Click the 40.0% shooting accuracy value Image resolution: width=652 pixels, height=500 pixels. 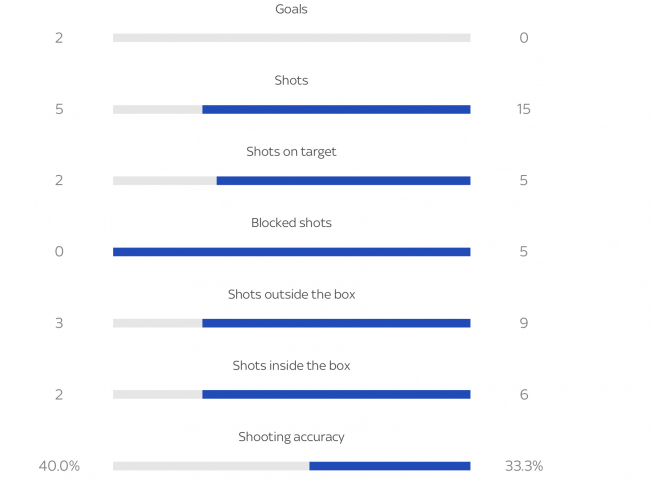59,466
